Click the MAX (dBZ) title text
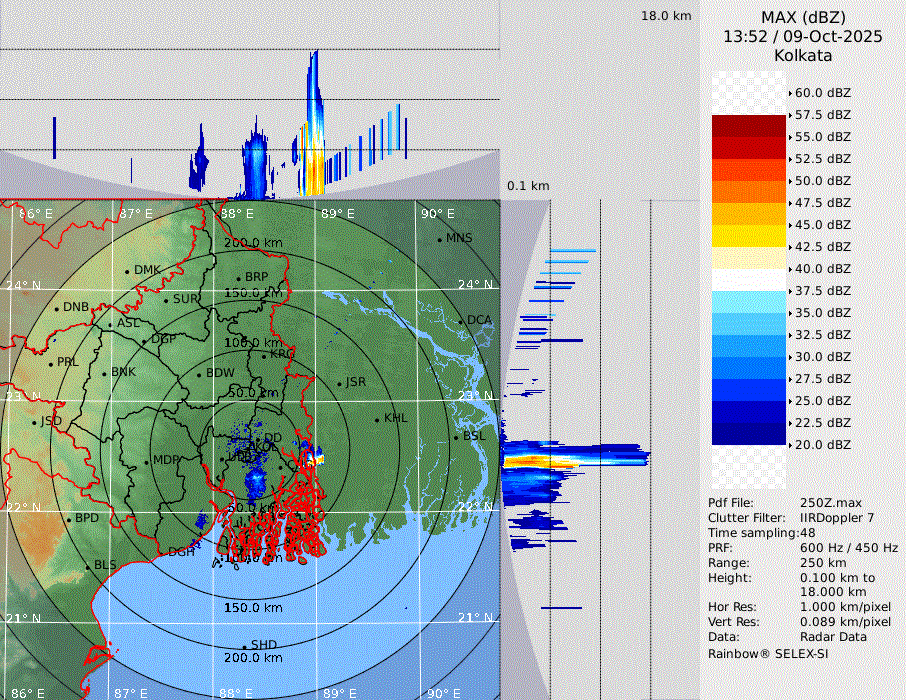906x700 pixels. pos(803,17)
